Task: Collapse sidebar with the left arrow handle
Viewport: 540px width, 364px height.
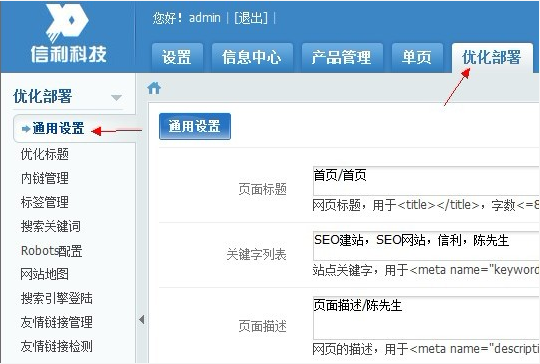Action: coord(142,320)
